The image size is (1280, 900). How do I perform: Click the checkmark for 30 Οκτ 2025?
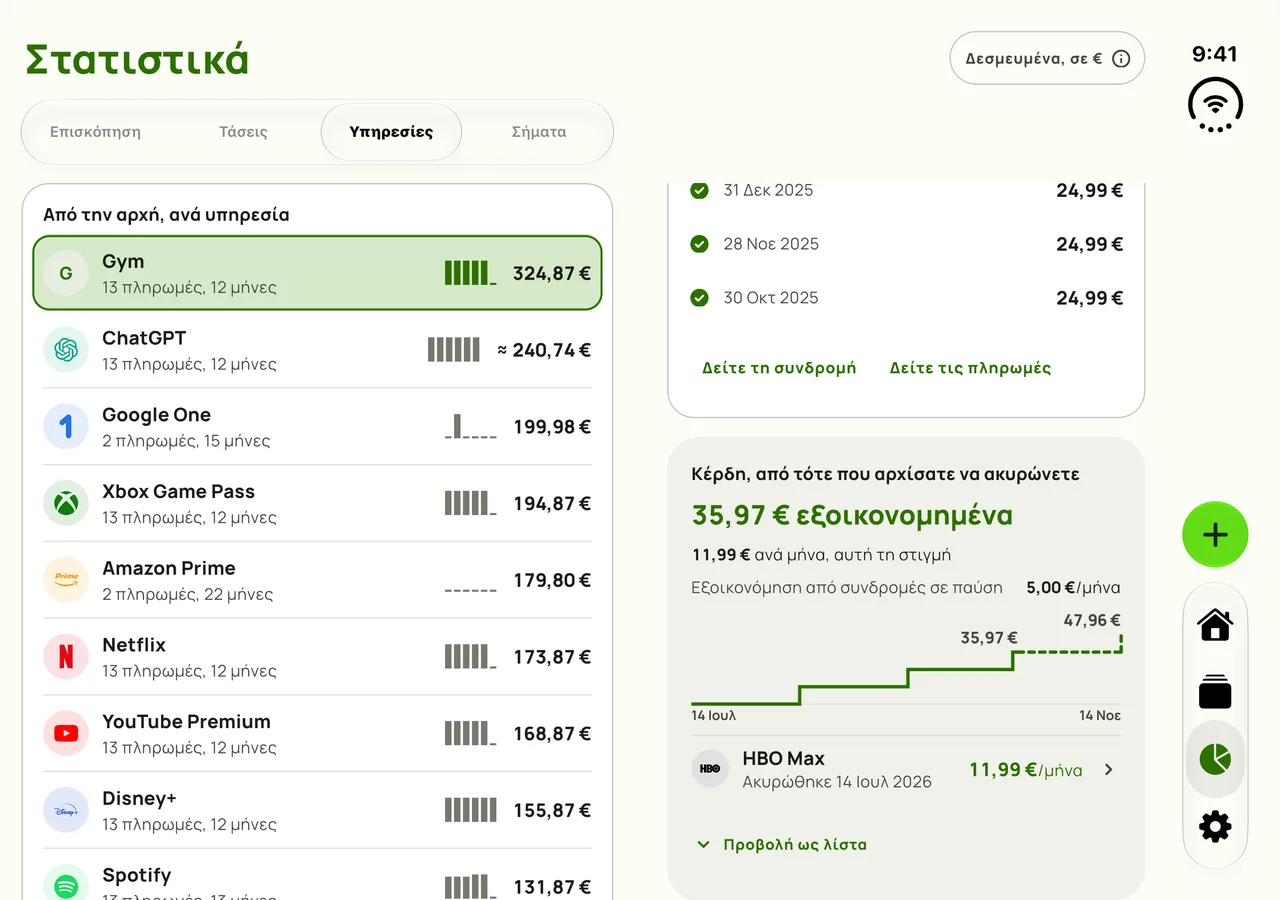click(x=700, y=298)
